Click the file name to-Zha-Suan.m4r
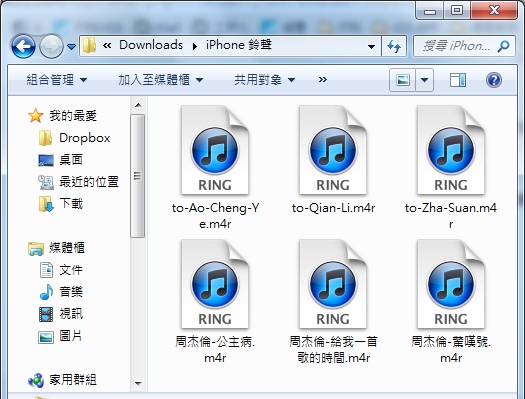The image size is (525, 399). click(x=451, y=216)
